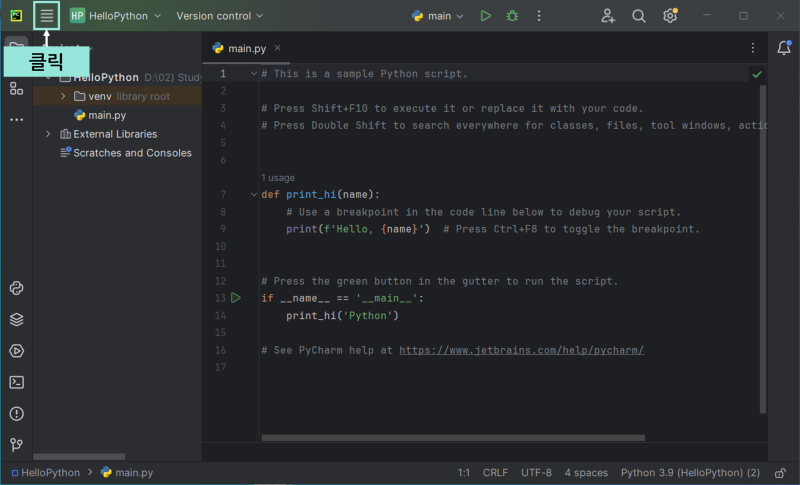This screenshot has width=800, height=485.
Task: Open Code With Me user icon
Action: [608, 16]
